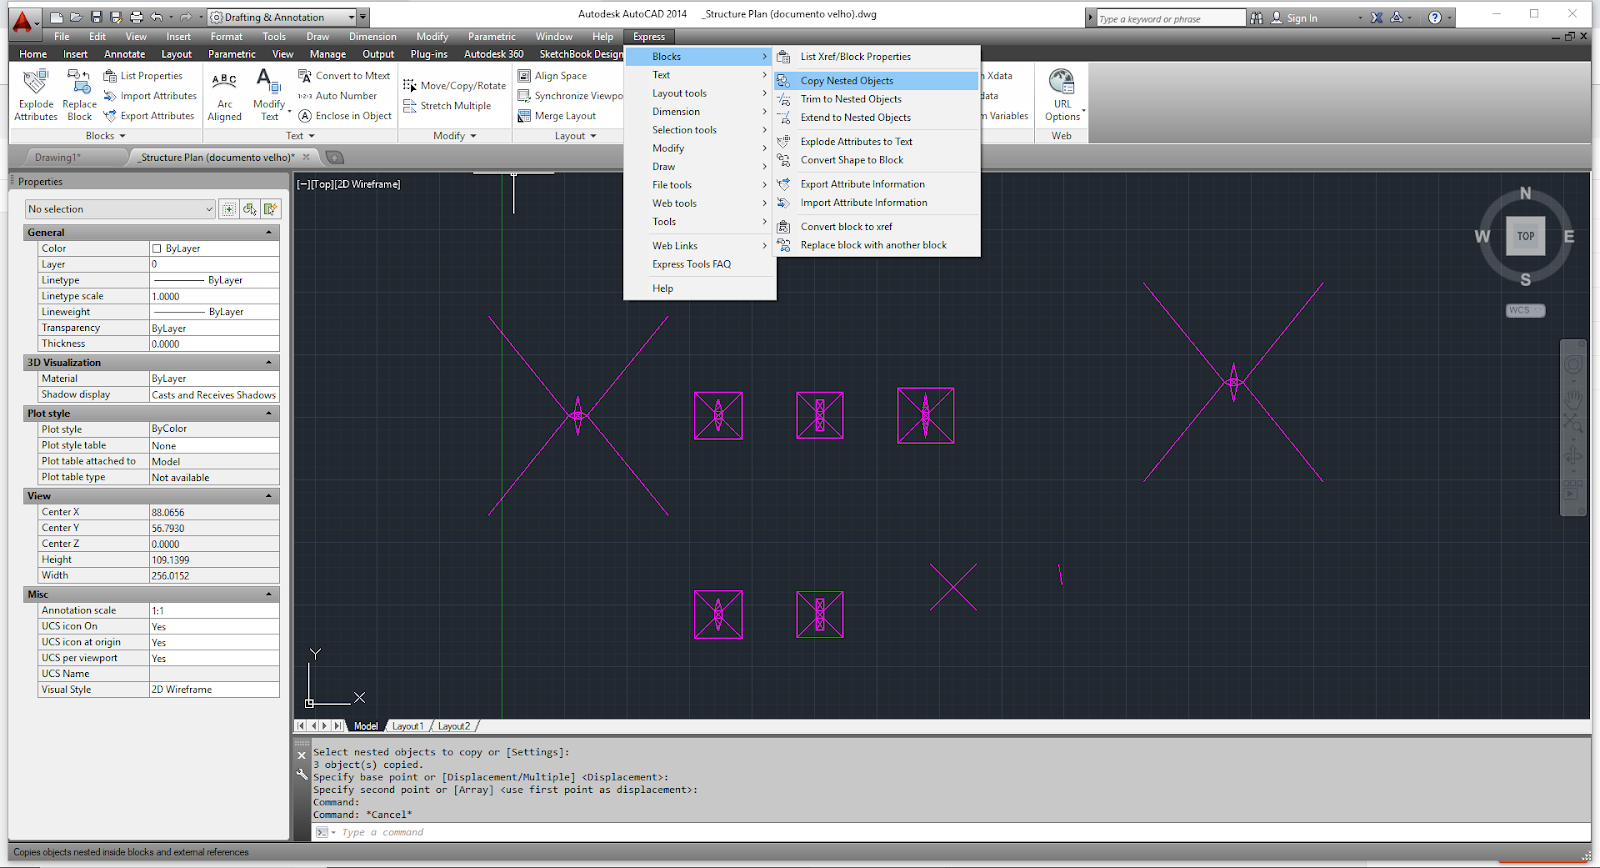This screenshot has width=1600, height=868.
Task: Click the Select Objects icon in Properties
Action: coord(250,209)
